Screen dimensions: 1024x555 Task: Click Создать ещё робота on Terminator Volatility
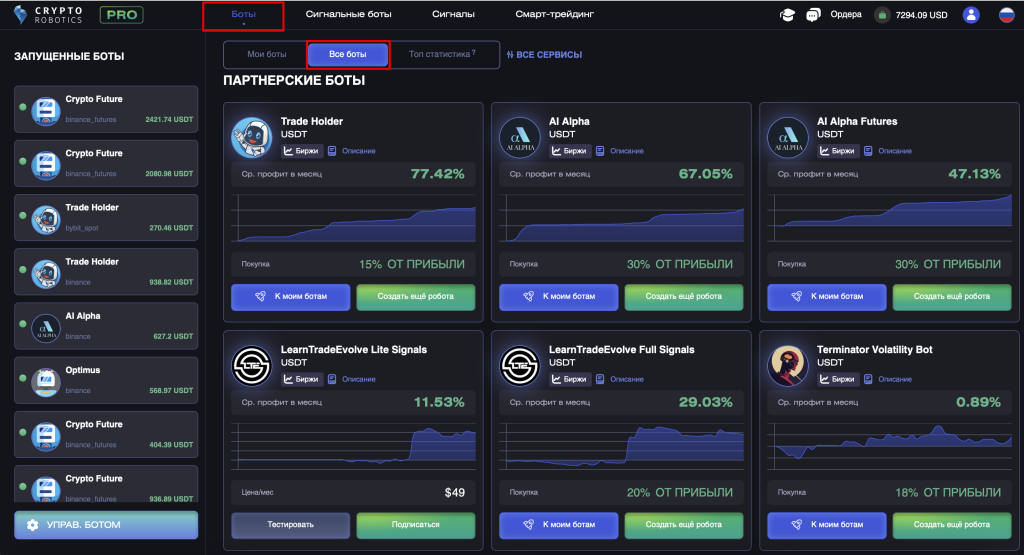pyautogui.click(x=952, y=525)
